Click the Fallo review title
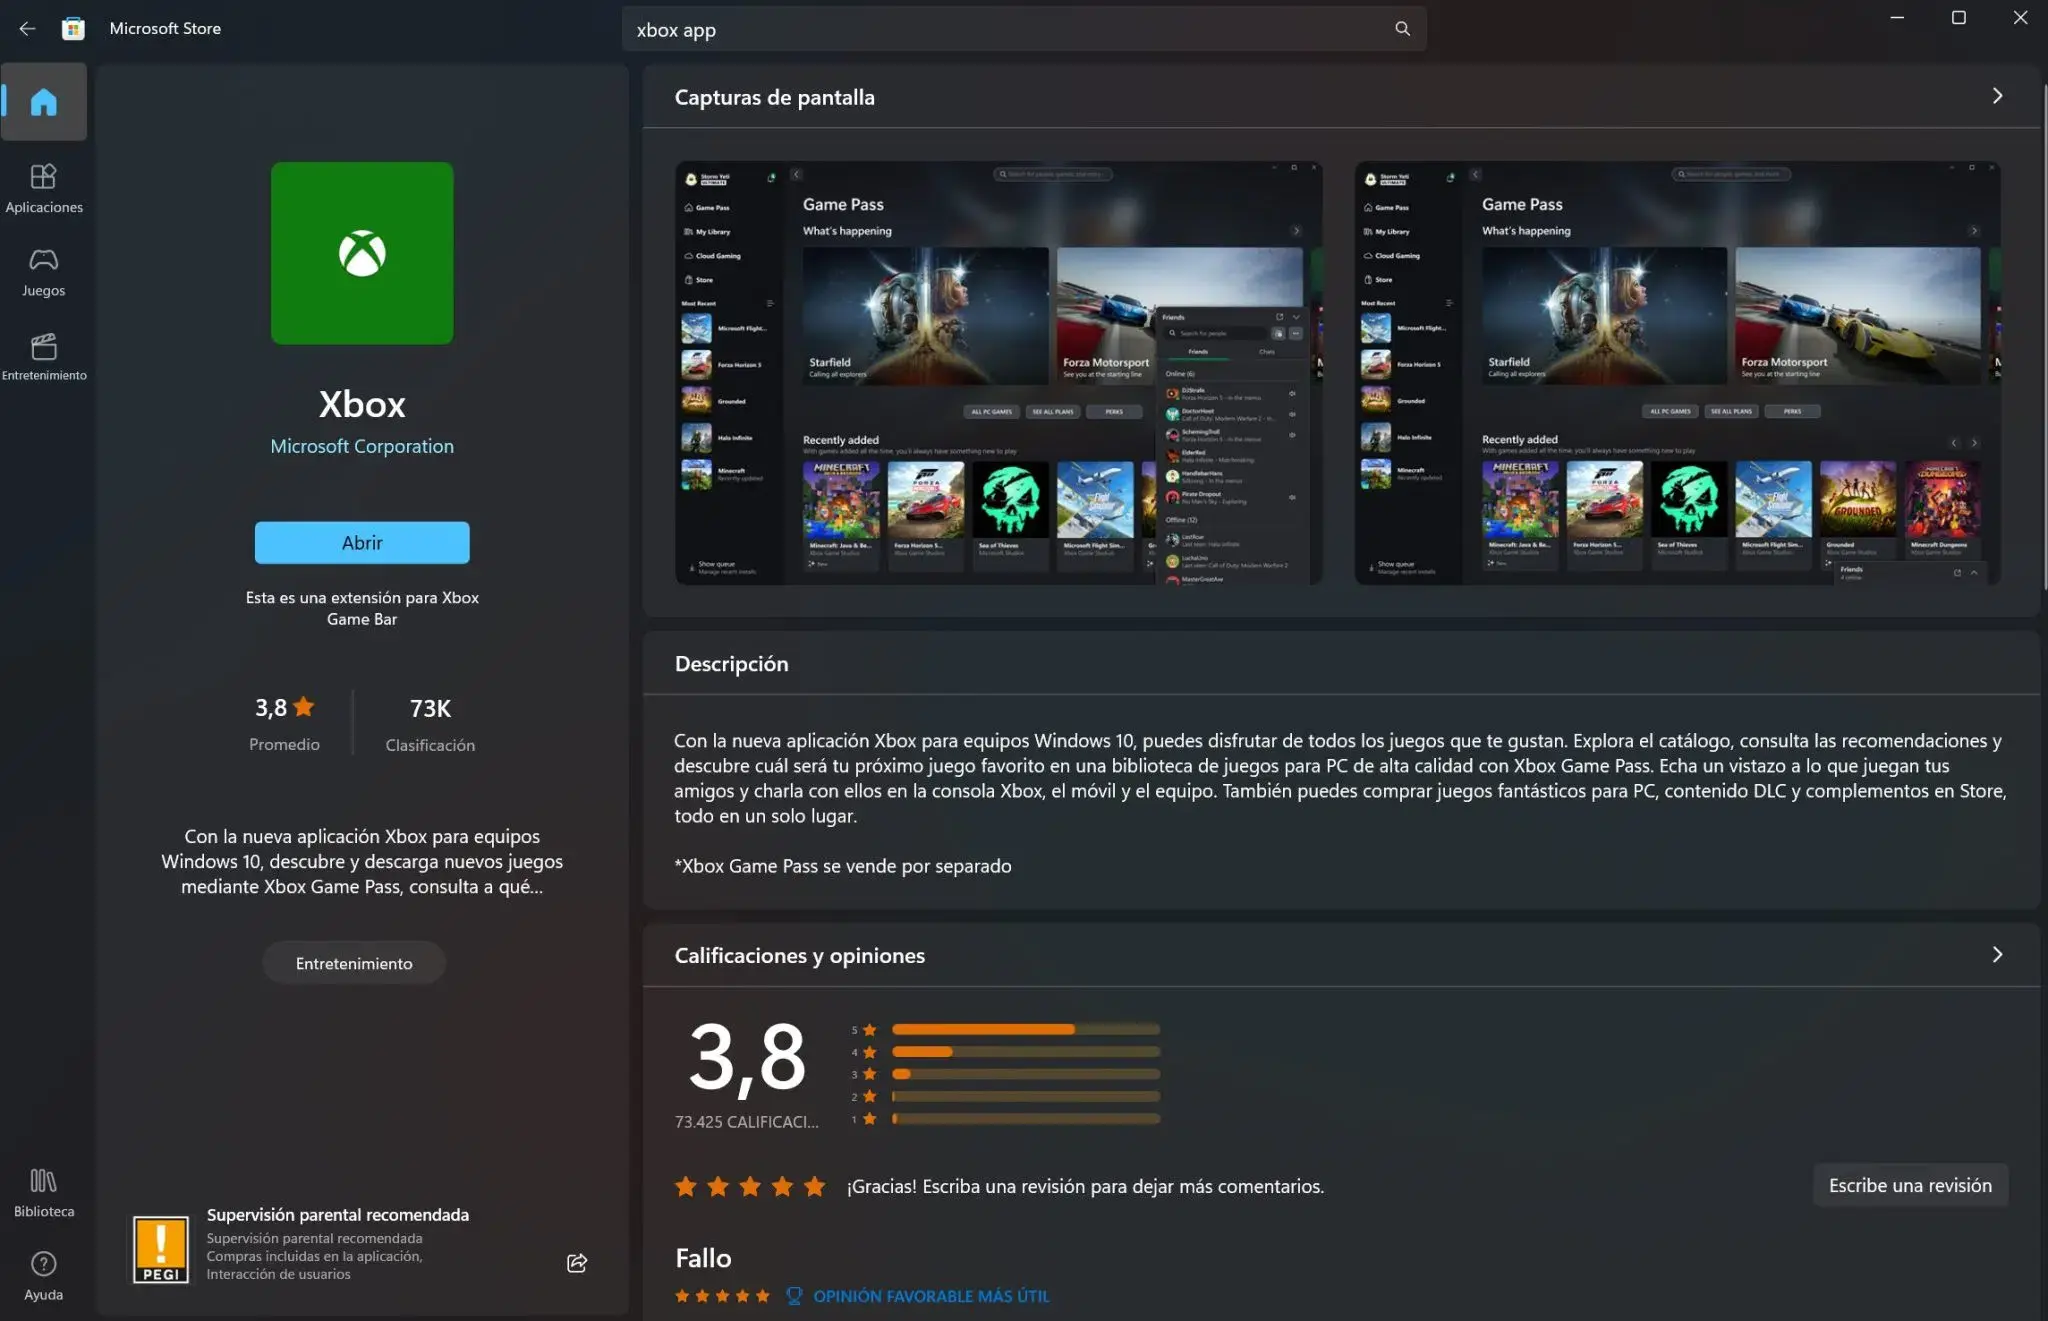This screenshot has height=1321, width=2048. point(703,1258)
